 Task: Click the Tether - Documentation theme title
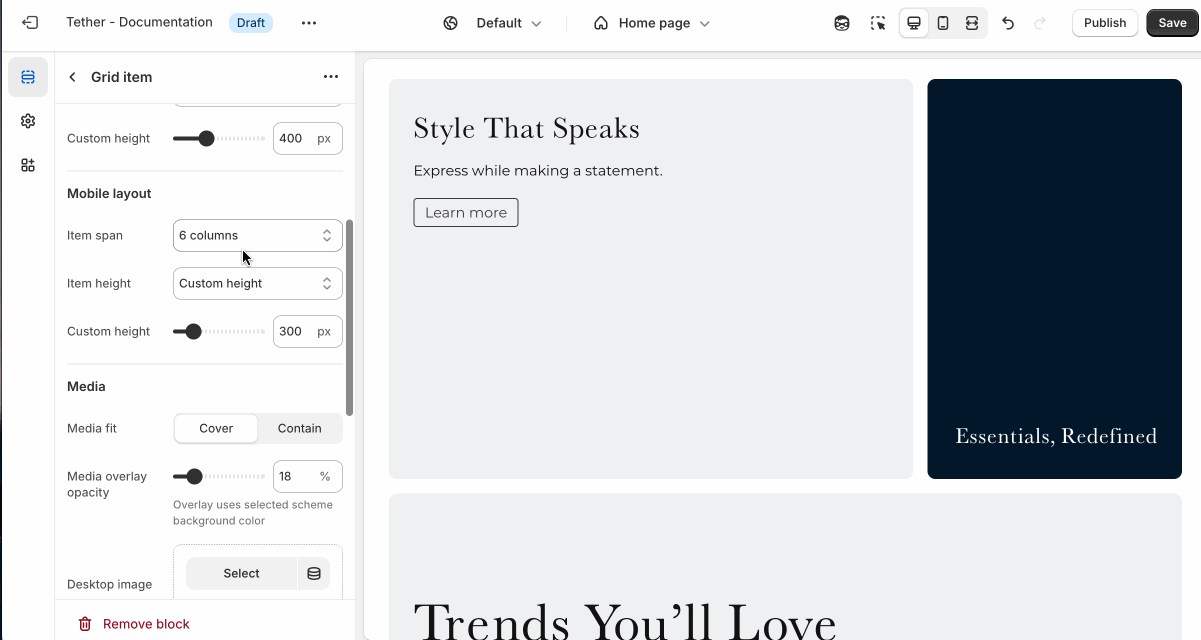[139, 22]
